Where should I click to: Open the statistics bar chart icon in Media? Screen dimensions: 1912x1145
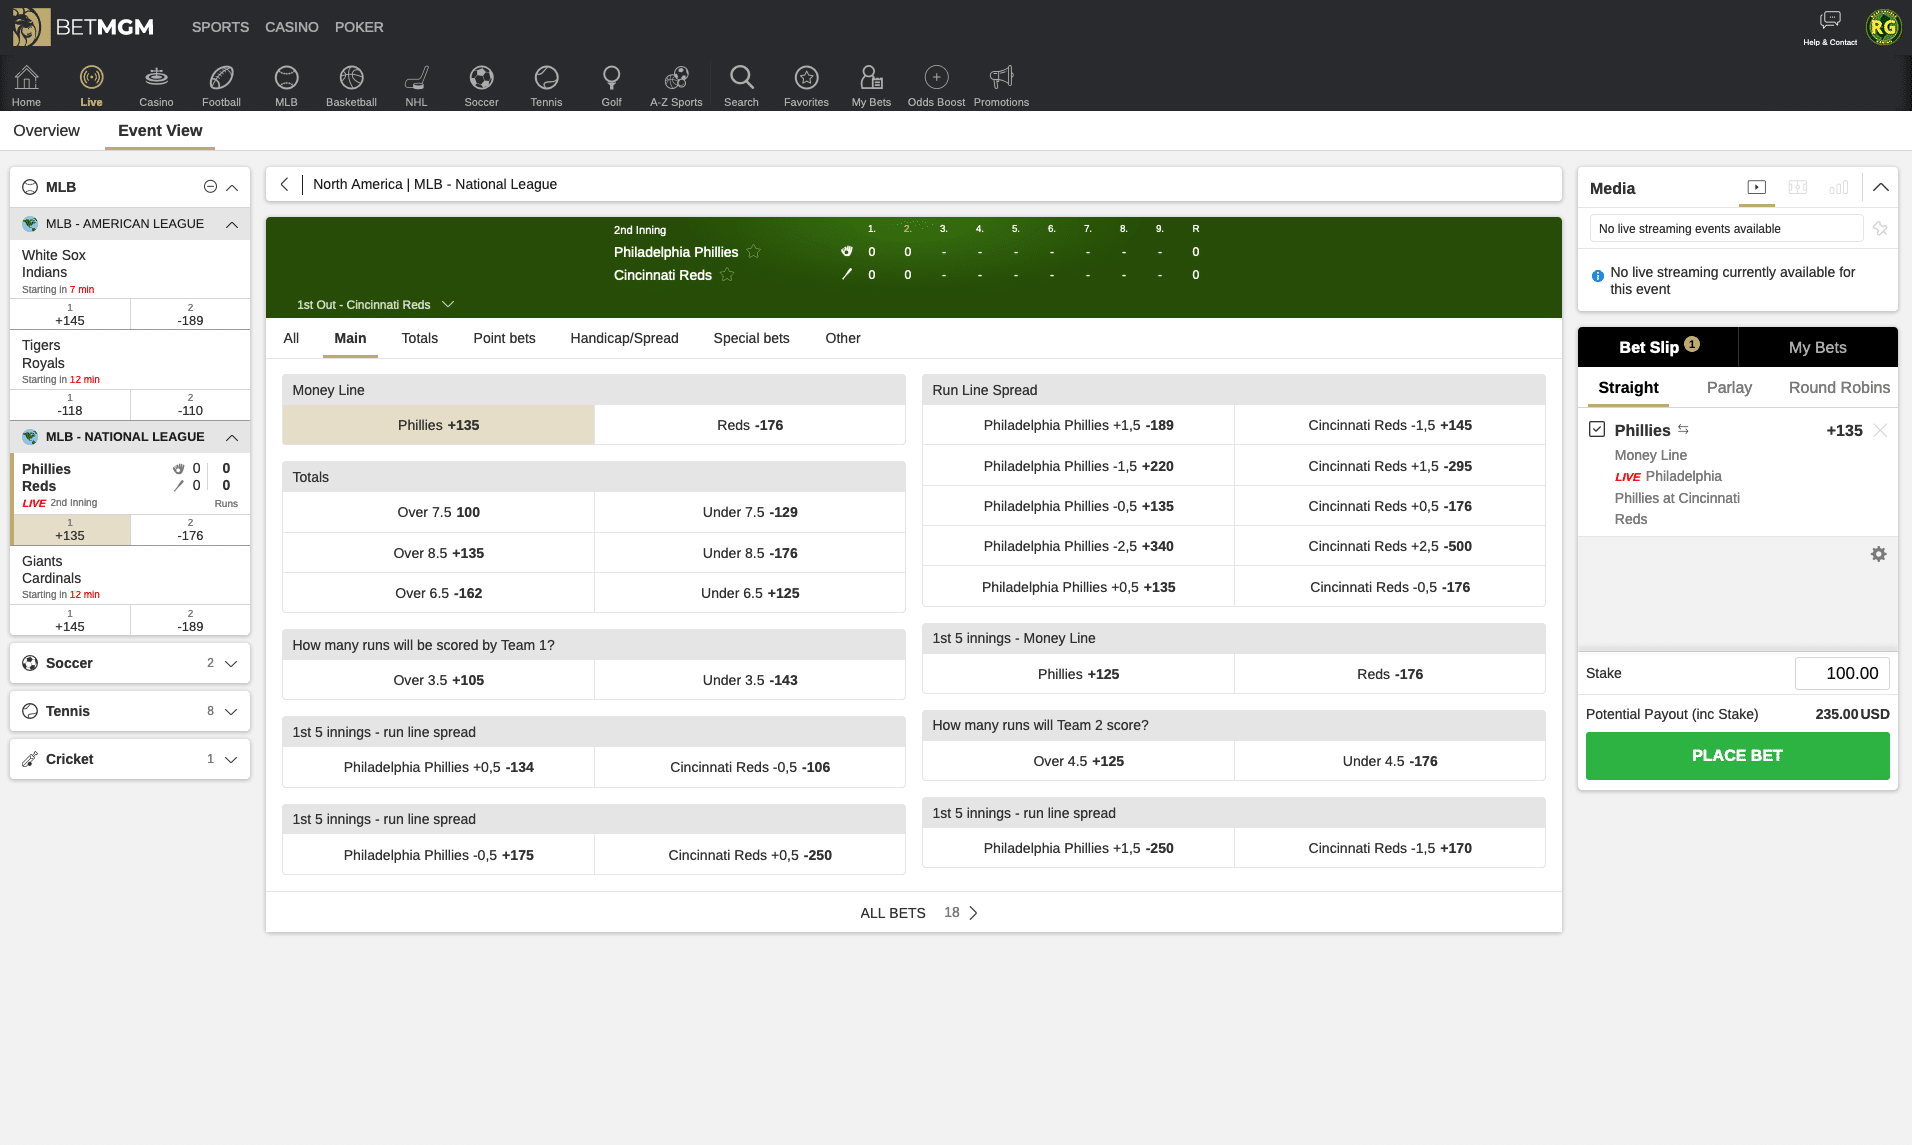[x=1838, y=187]
